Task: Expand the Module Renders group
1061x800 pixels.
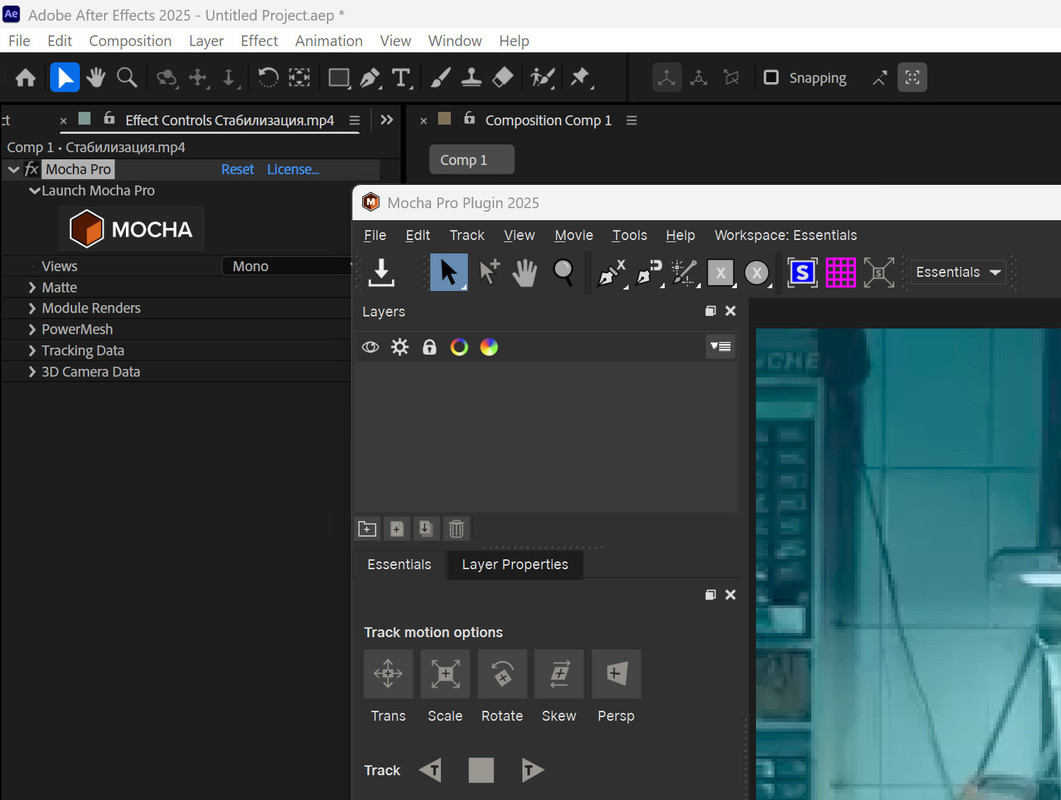Action: pos(32,309)
